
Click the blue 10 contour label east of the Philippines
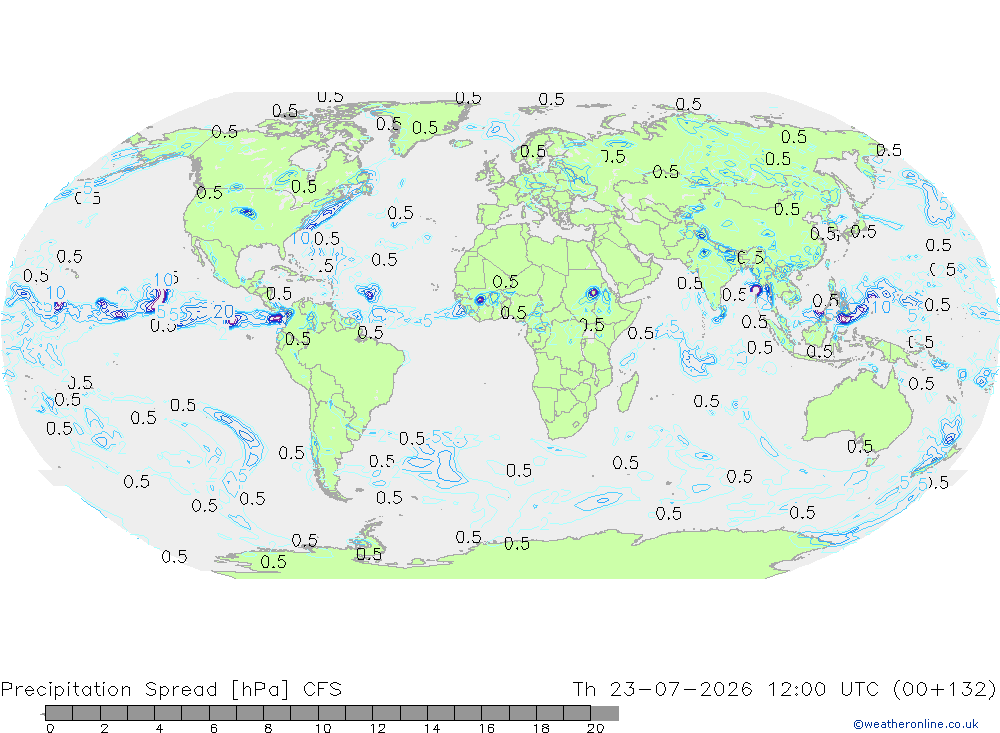click(881, 307)
